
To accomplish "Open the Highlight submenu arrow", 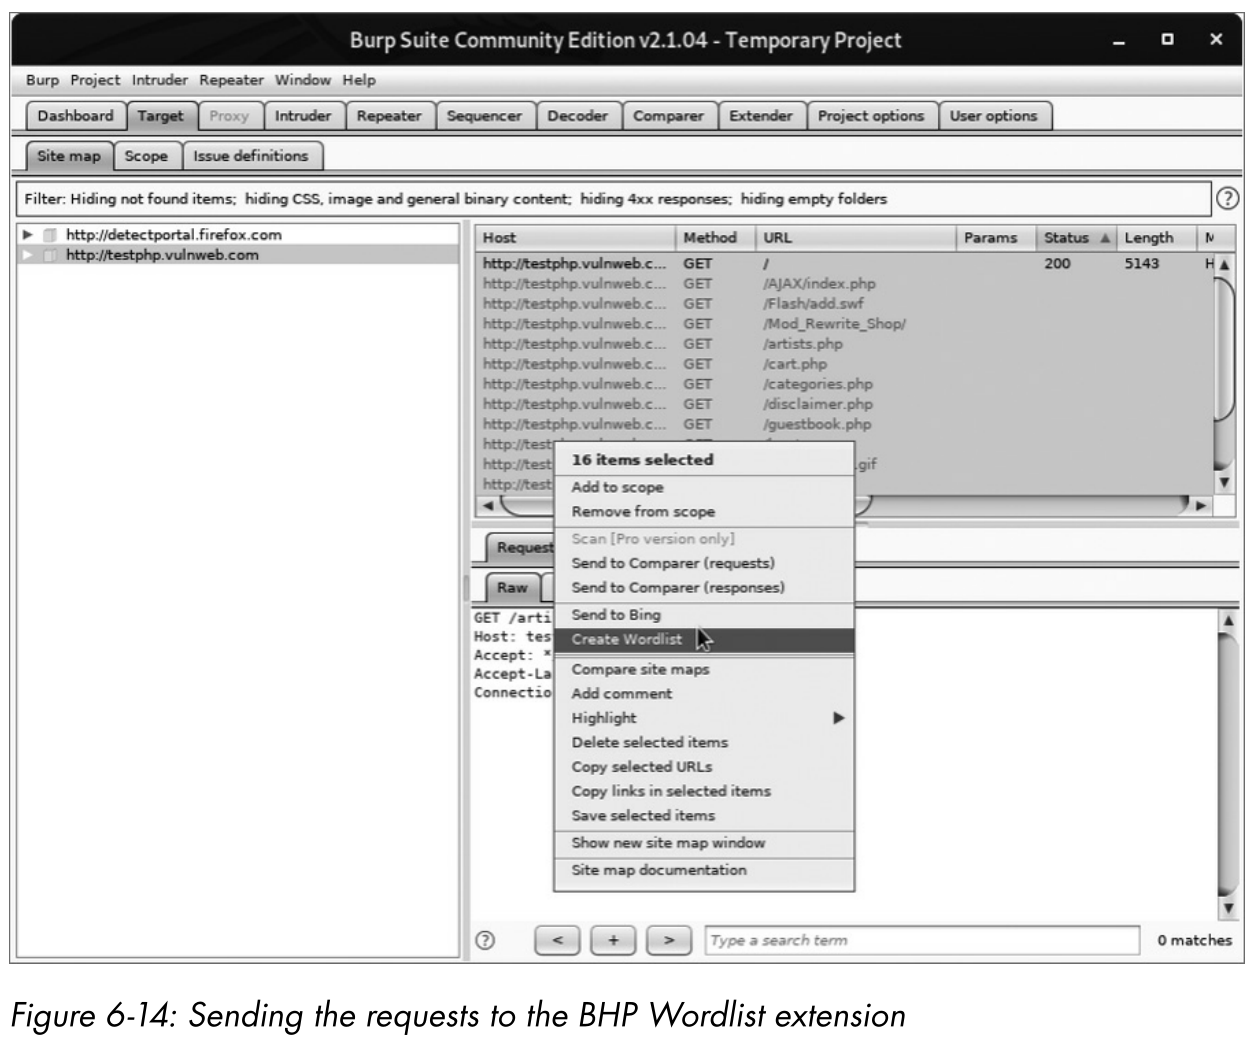I will 838,718.
